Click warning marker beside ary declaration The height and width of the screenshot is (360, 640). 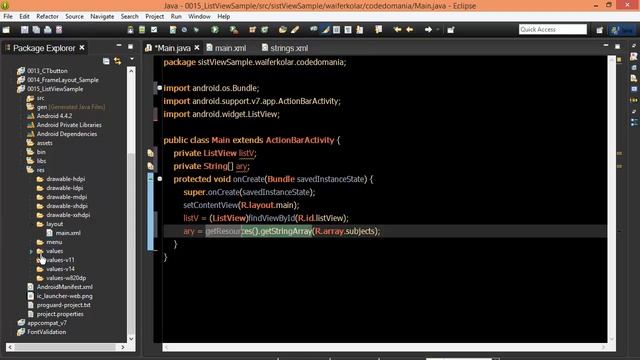[x=151, y=166]
